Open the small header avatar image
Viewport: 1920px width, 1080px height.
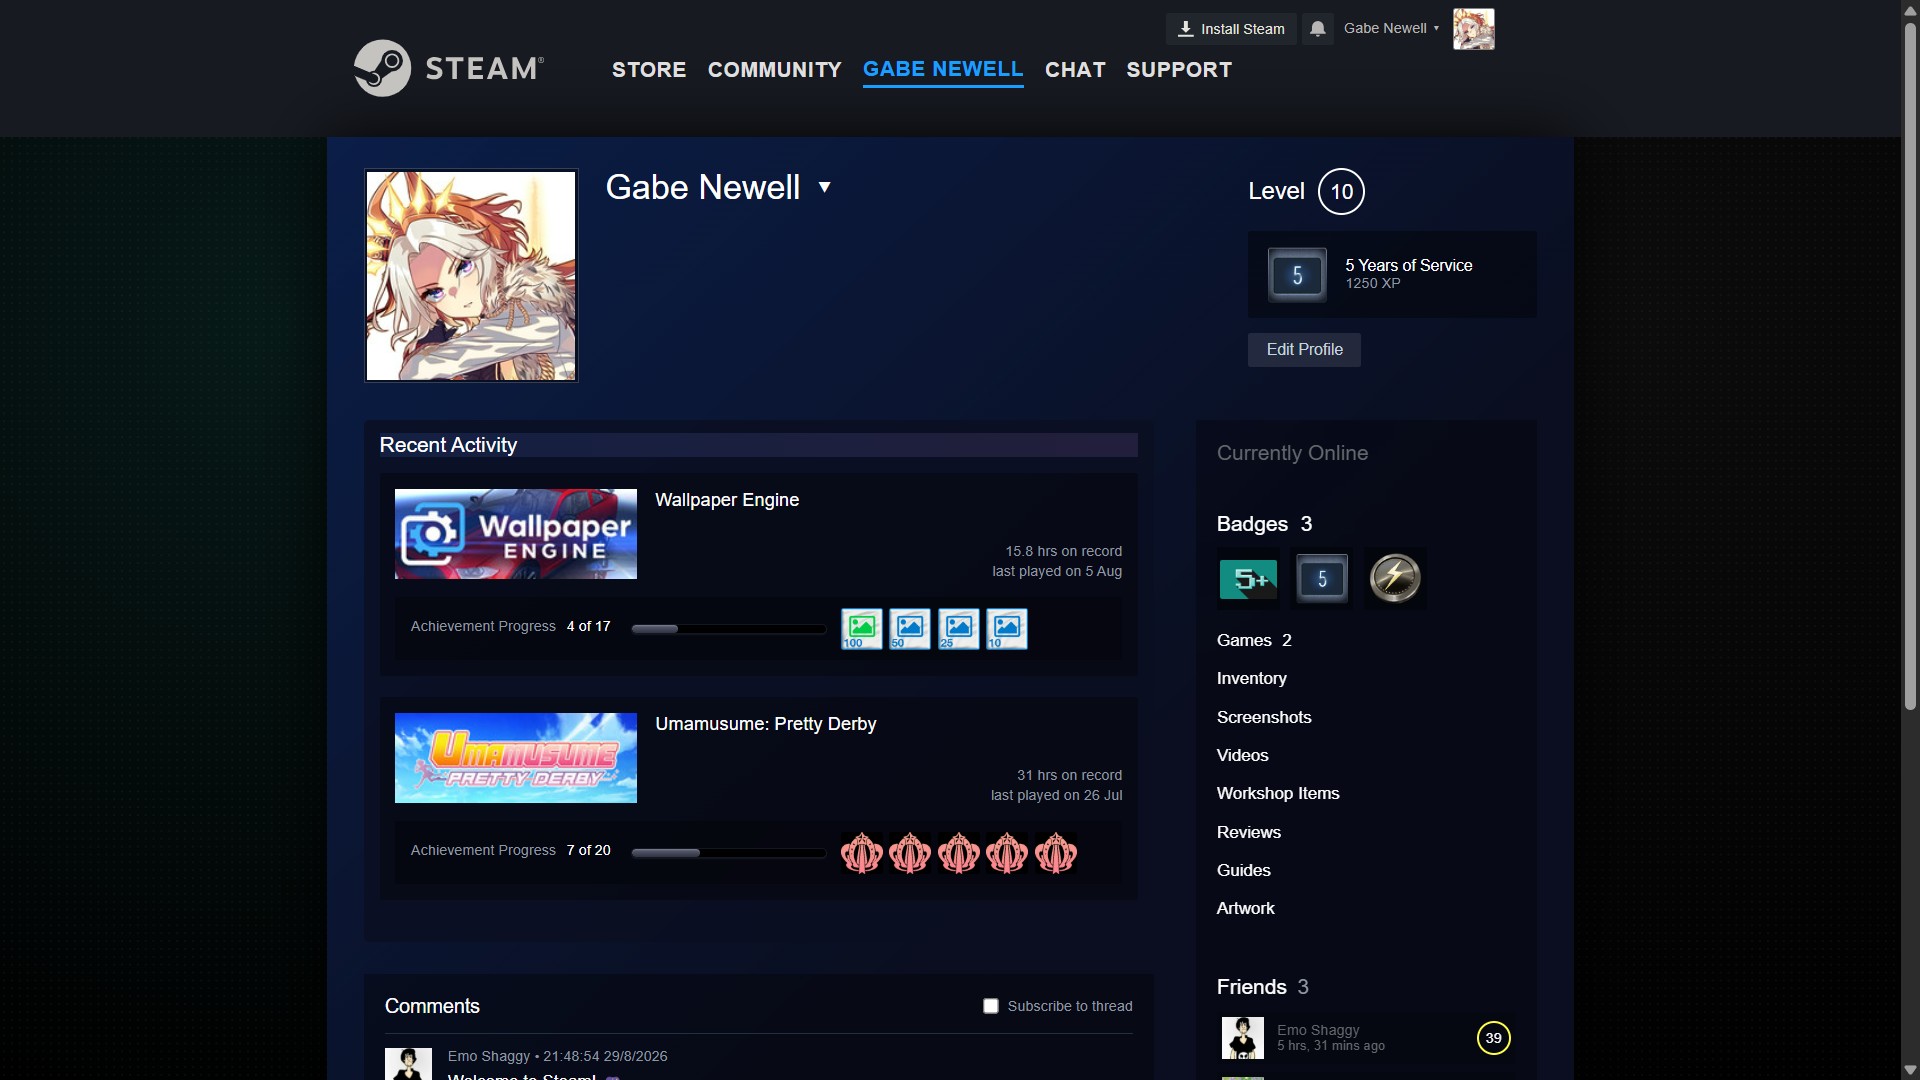[1473, 29]
